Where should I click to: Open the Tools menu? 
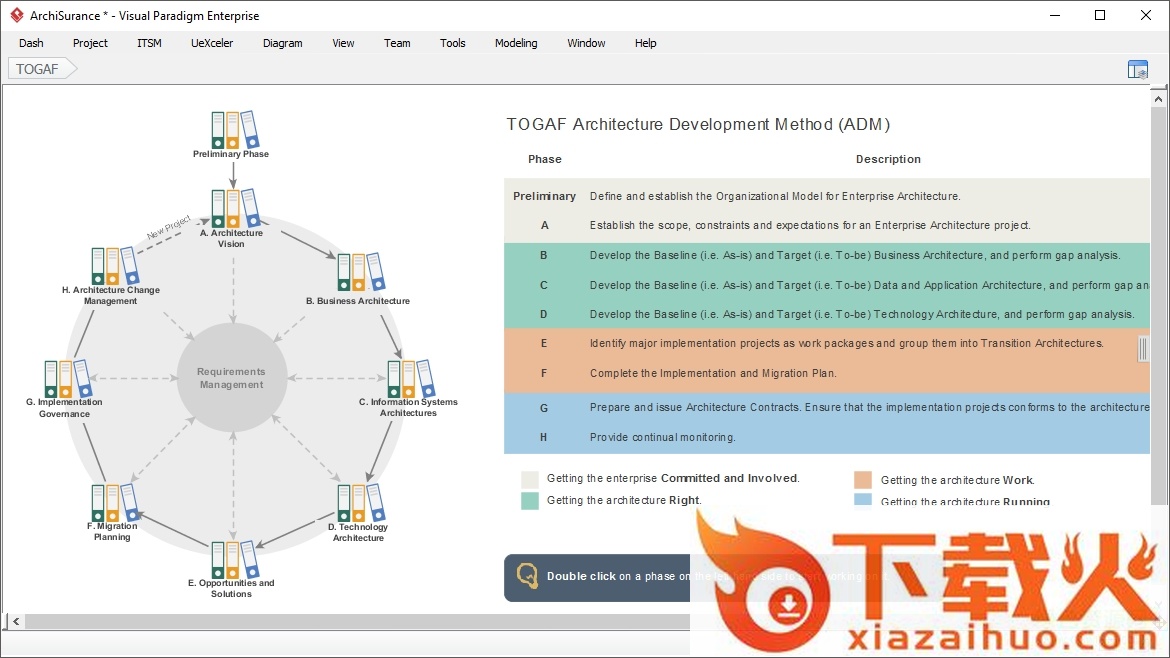pyautogui.click(x=453, y=43)
